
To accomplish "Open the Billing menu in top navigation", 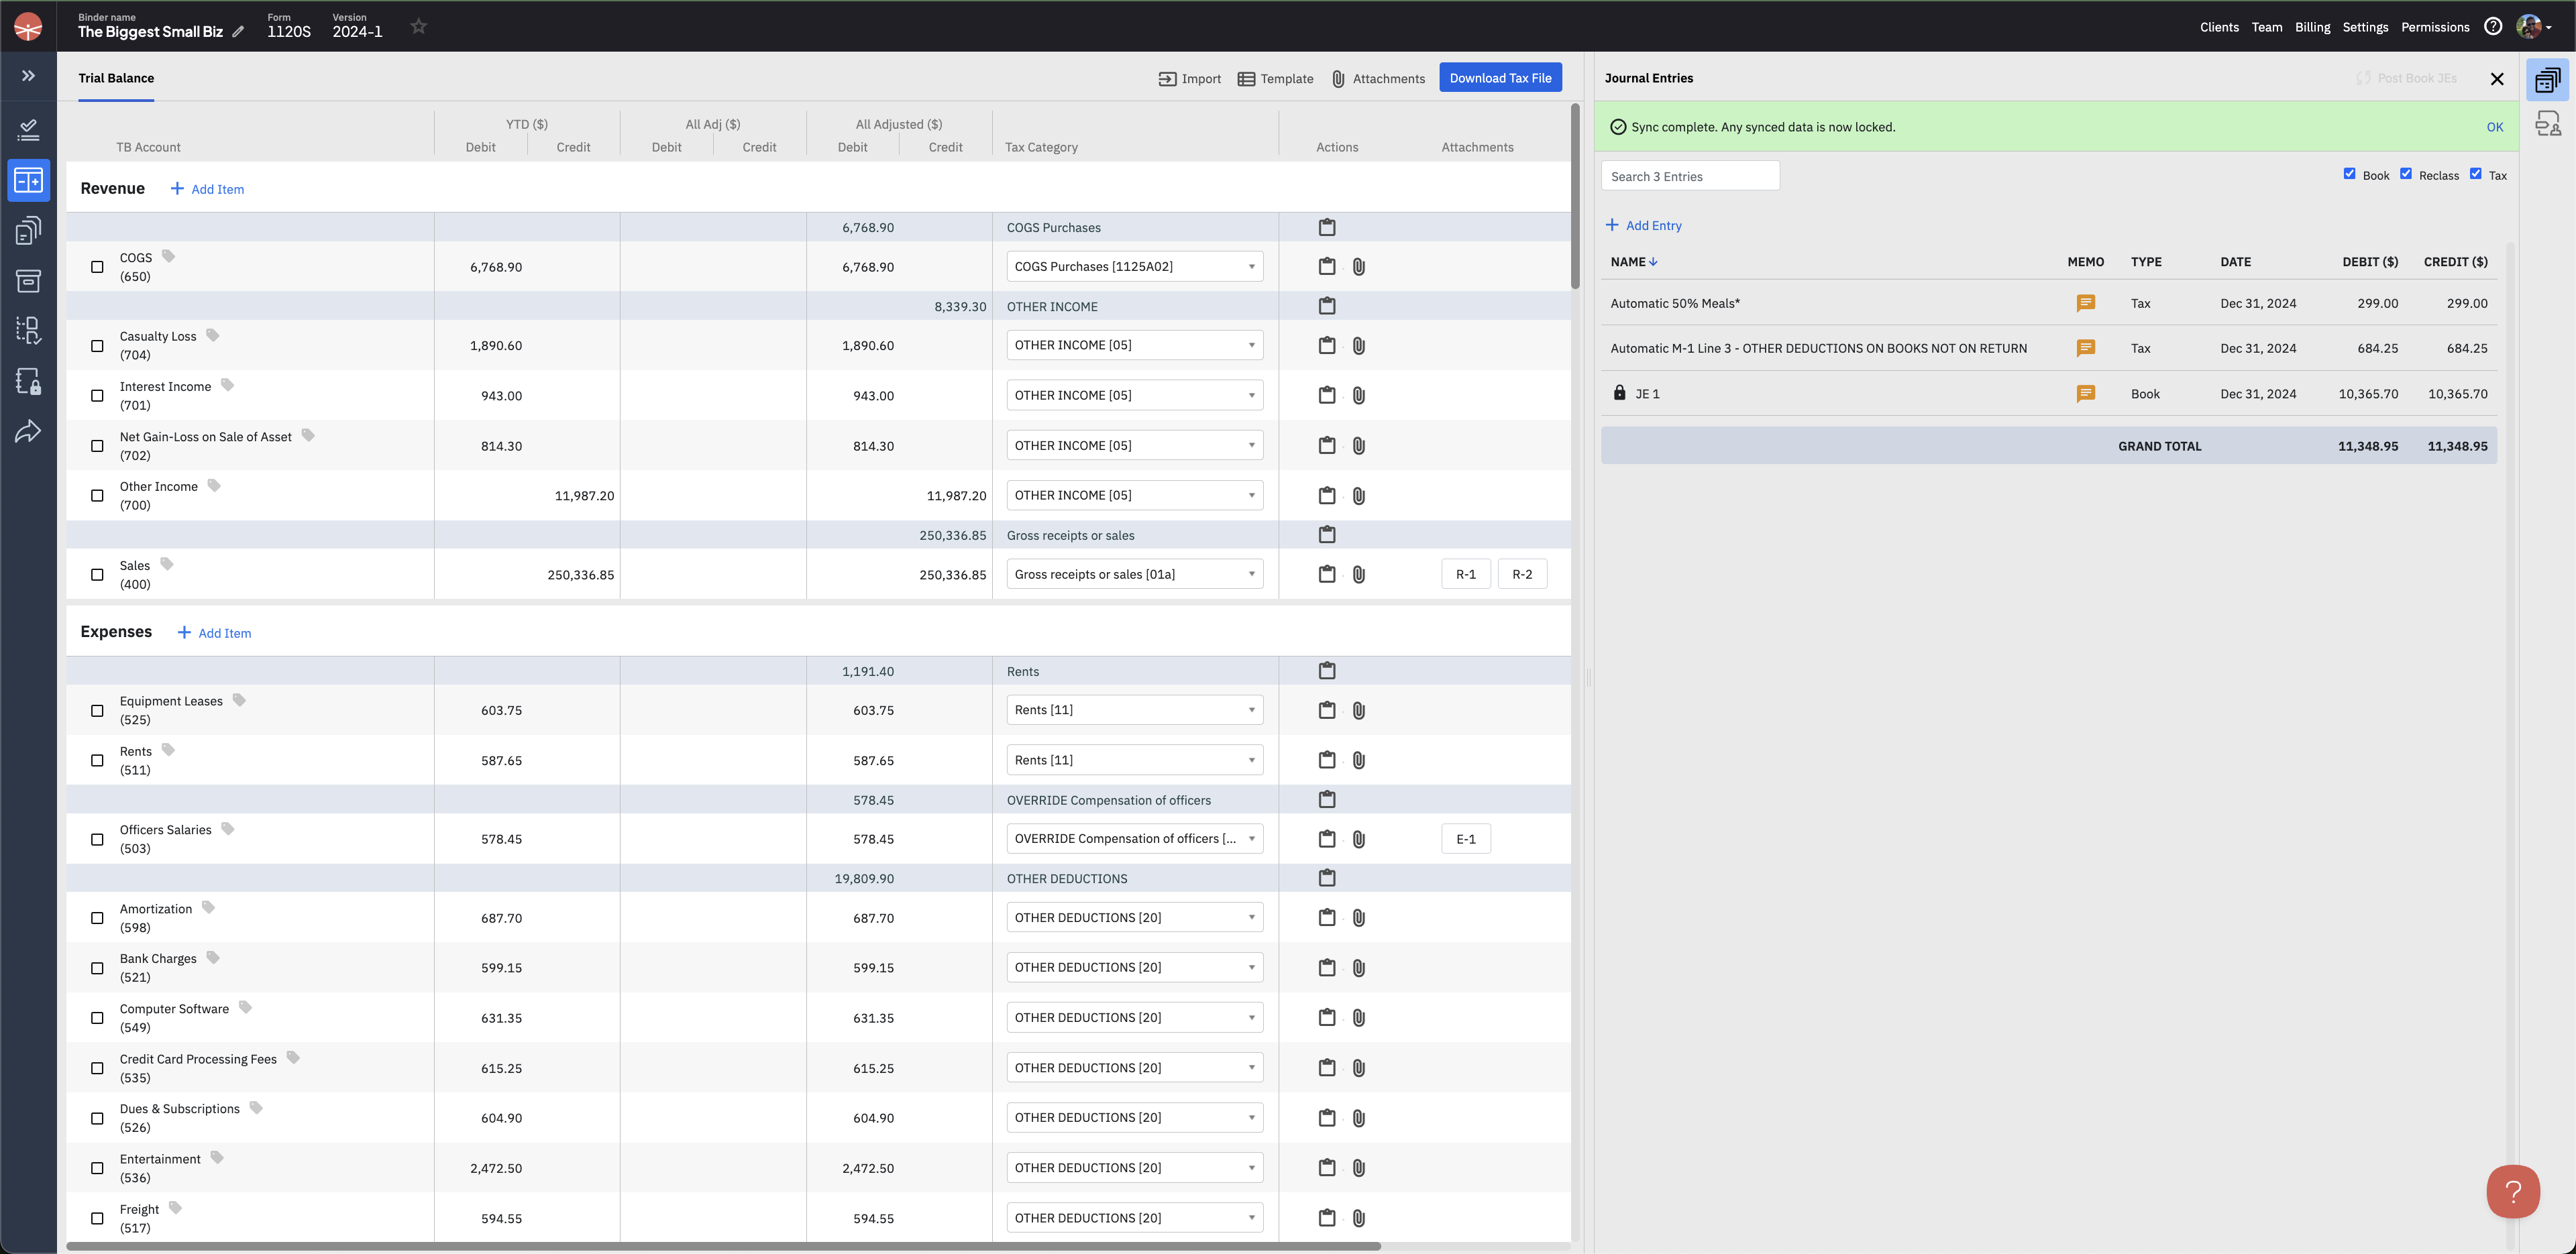I will click(2312, 27).
